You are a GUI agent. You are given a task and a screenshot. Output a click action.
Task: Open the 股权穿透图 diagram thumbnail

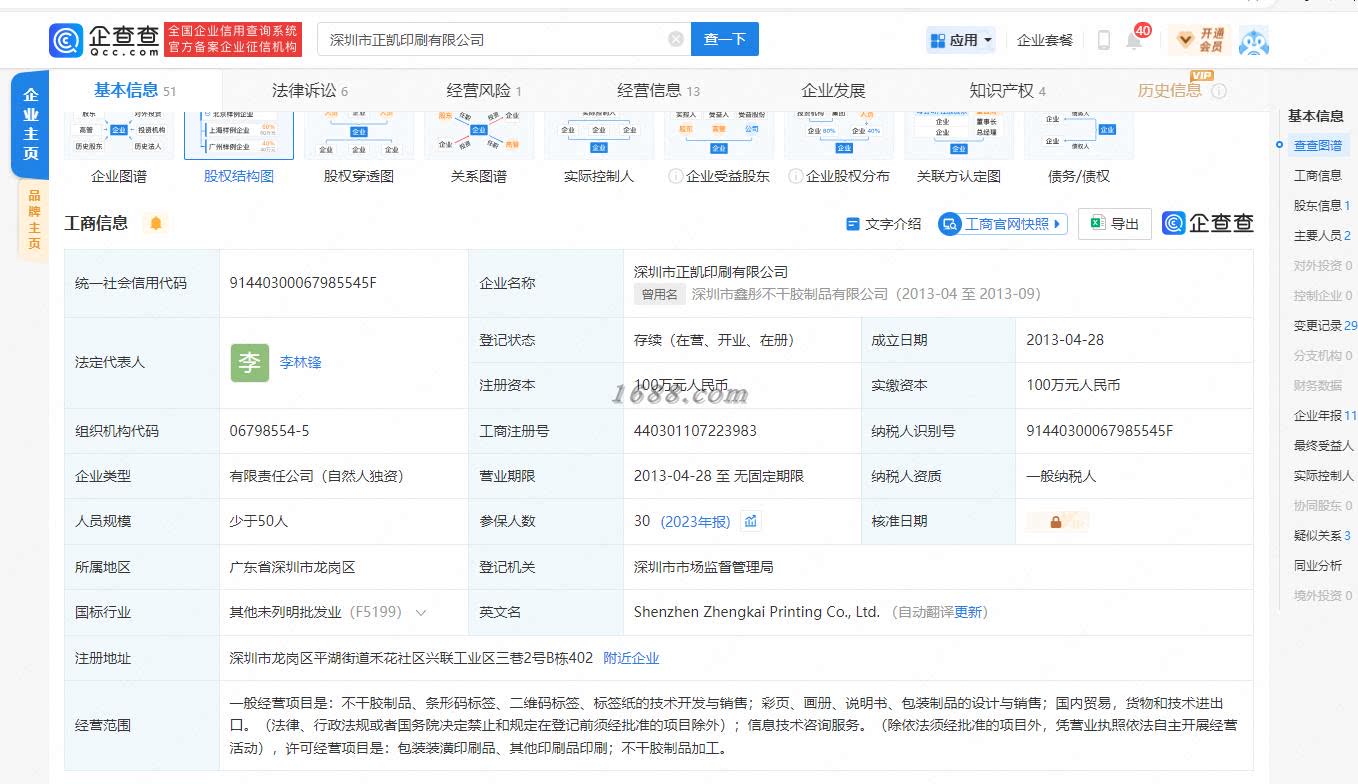(x=359, y=134)
